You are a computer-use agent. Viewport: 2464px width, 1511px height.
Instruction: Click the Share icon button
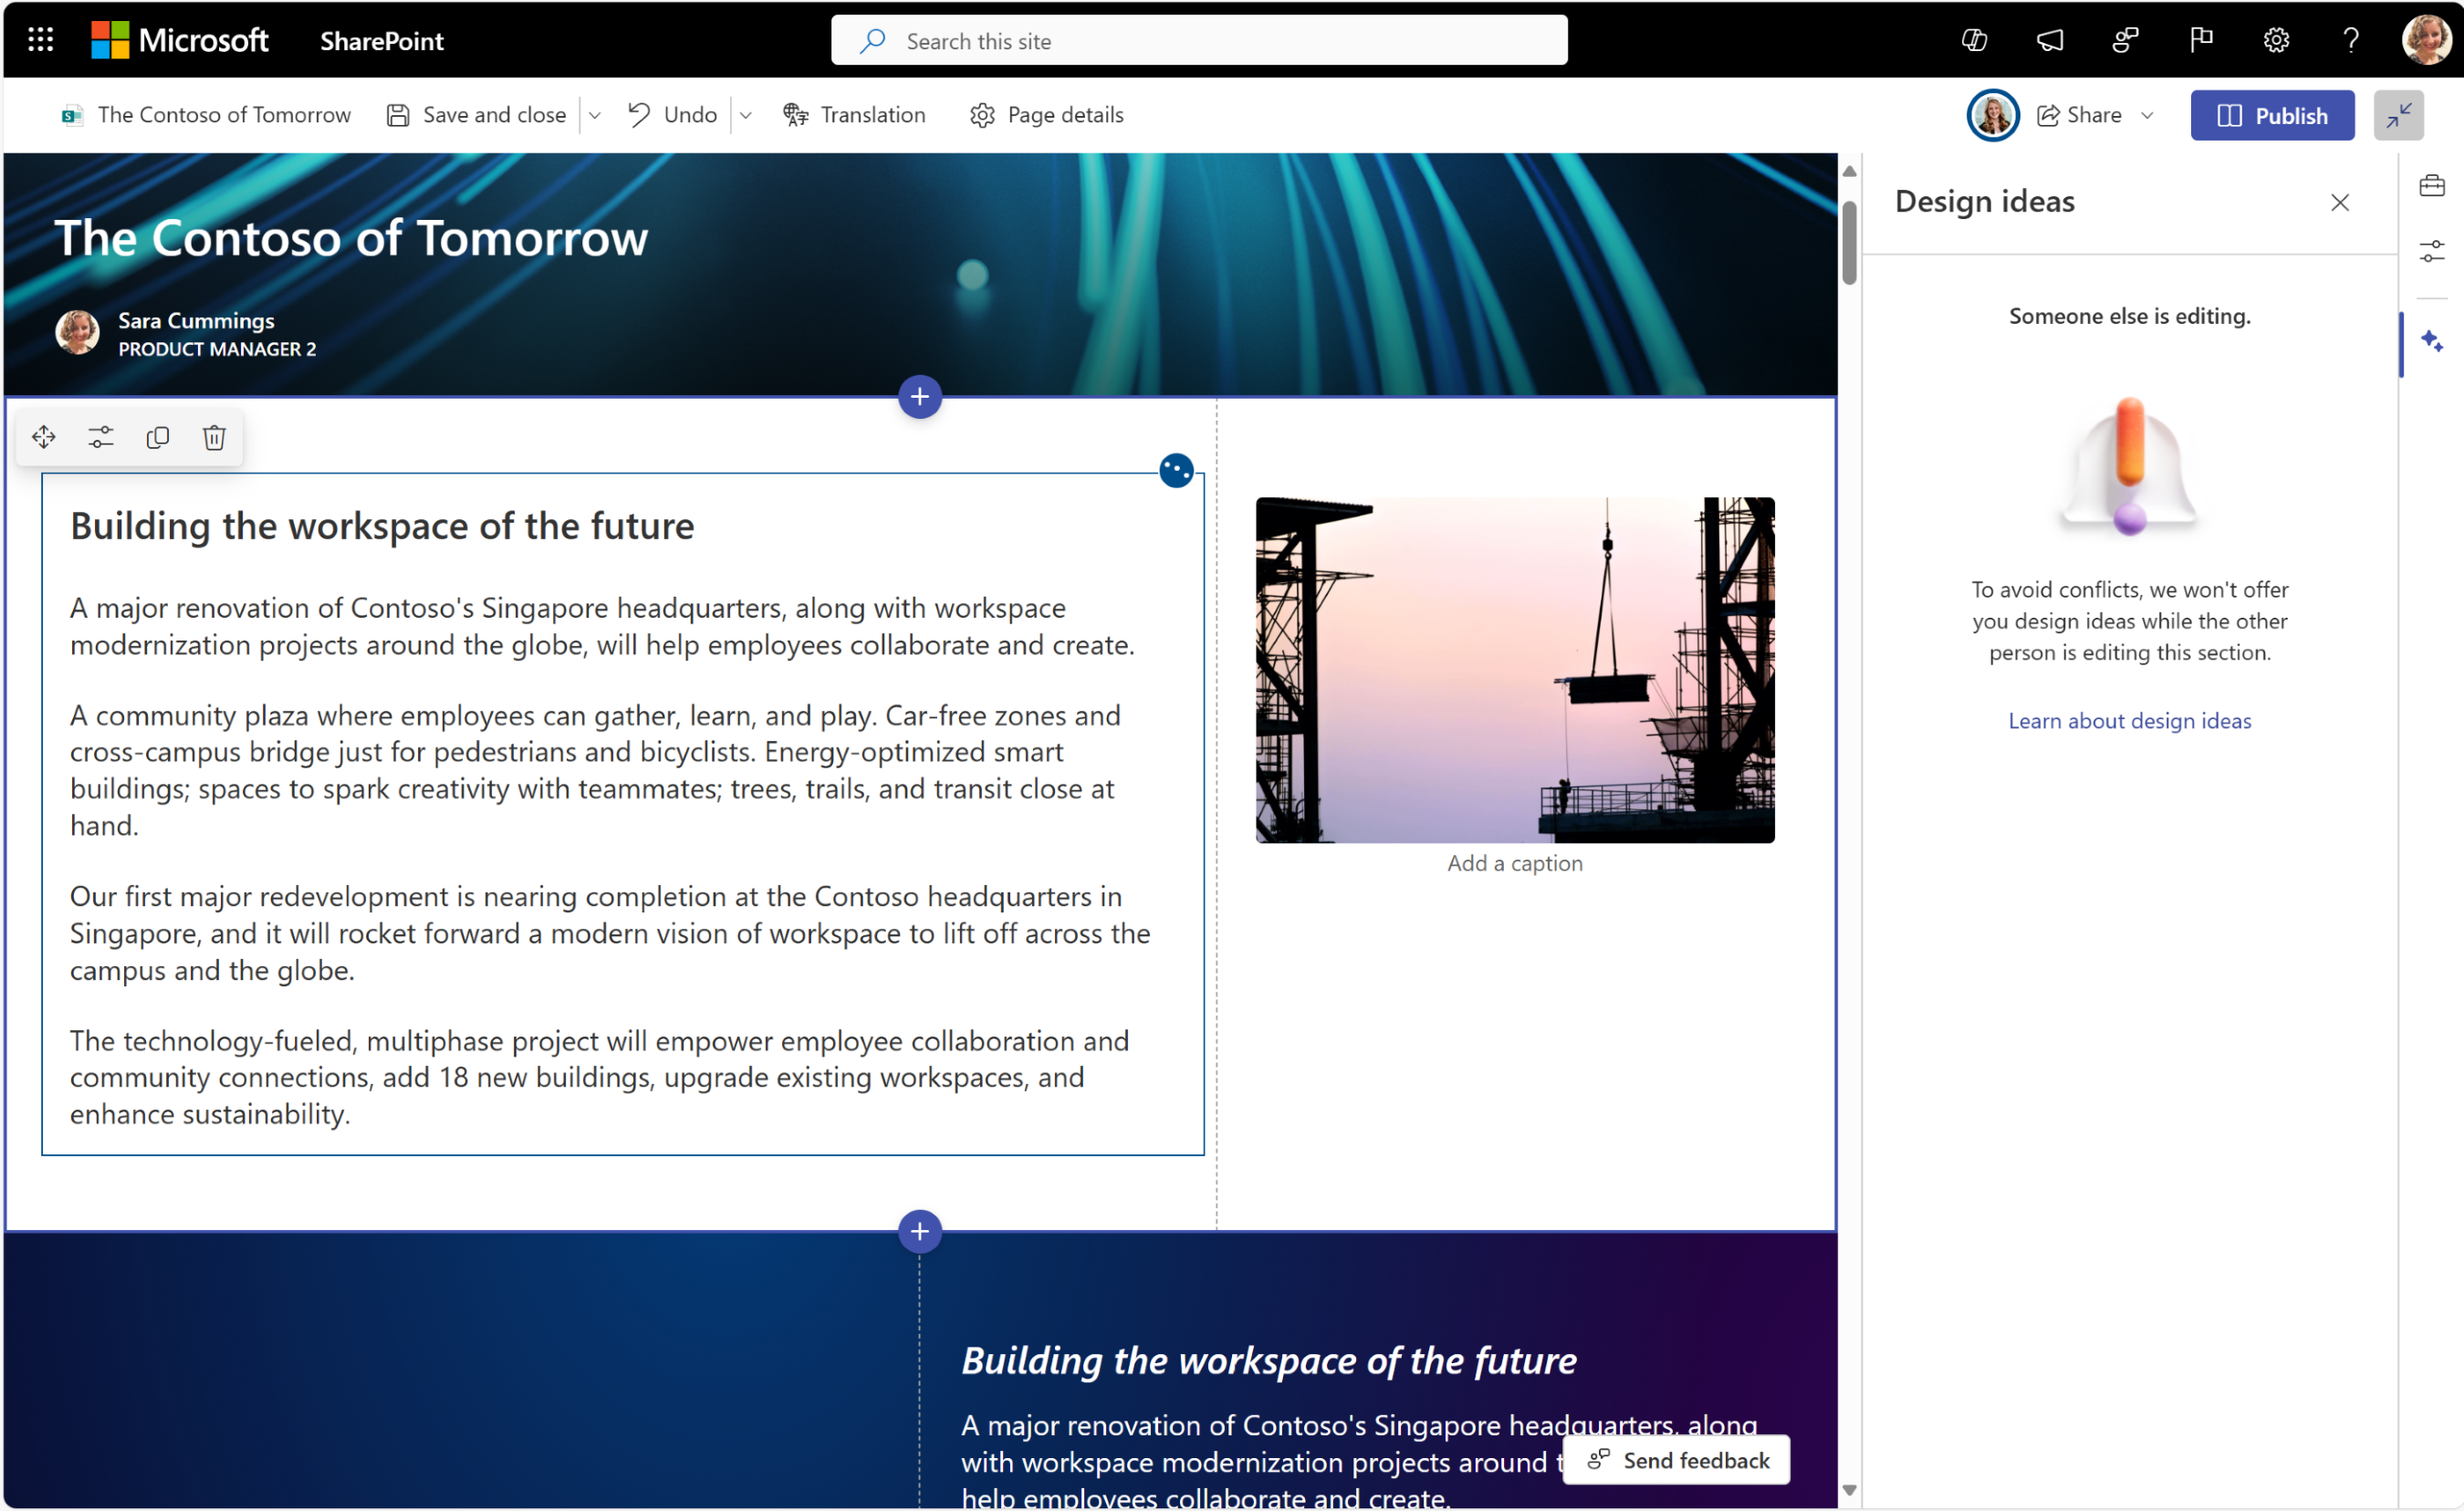(x=2049, y=114)
